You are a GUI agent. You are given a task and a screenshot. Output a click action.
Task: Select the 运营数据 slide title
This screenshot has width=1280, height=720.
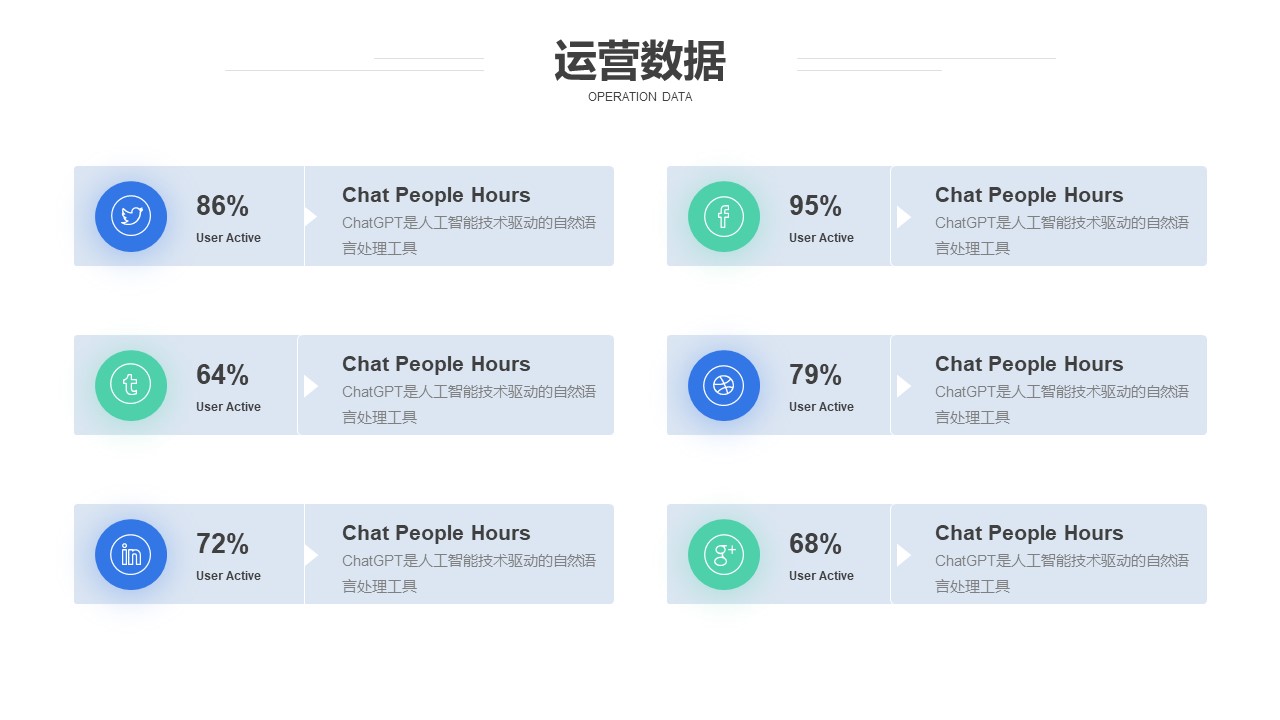pyautogui.click(x=639, y=62)
